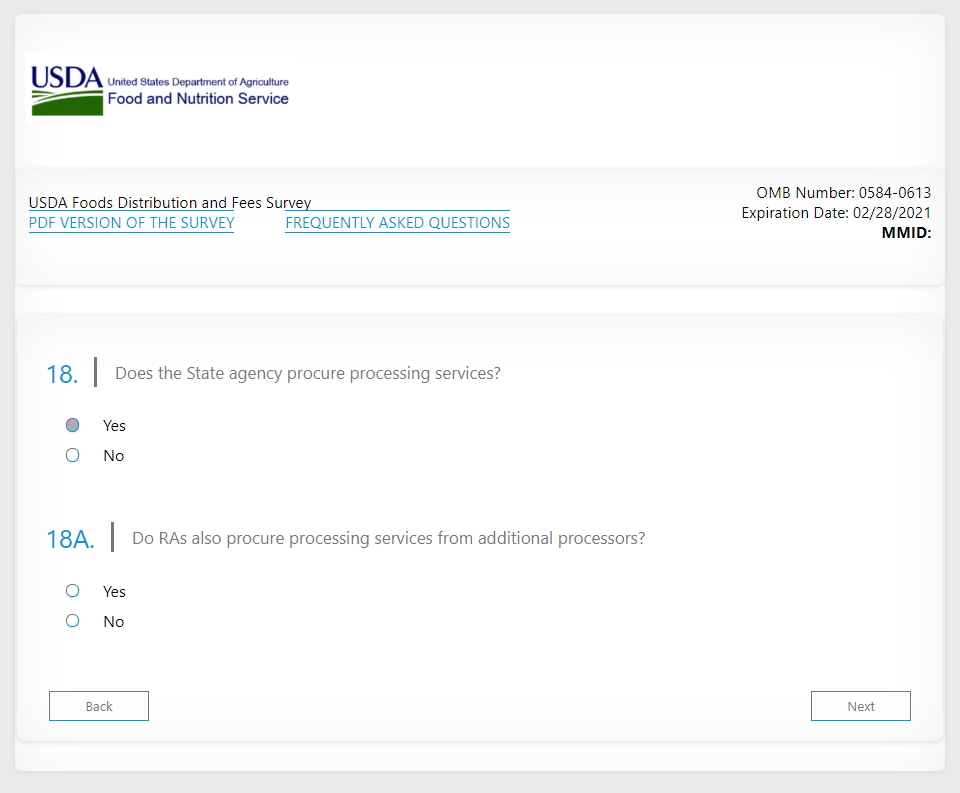Click the Yes label under question 18A
960x793 pixels.
pyautogui.click(x=114, y=592)
